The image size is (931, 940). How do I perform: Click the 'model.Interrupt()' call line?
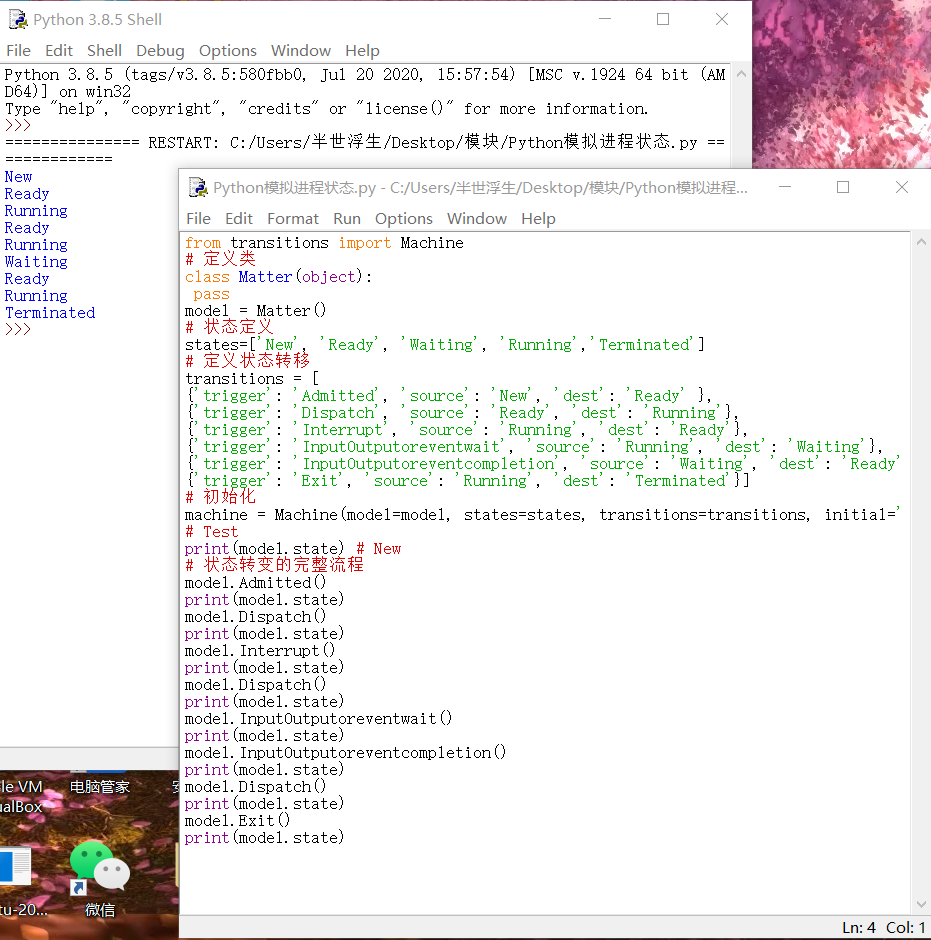click(260, 650)
